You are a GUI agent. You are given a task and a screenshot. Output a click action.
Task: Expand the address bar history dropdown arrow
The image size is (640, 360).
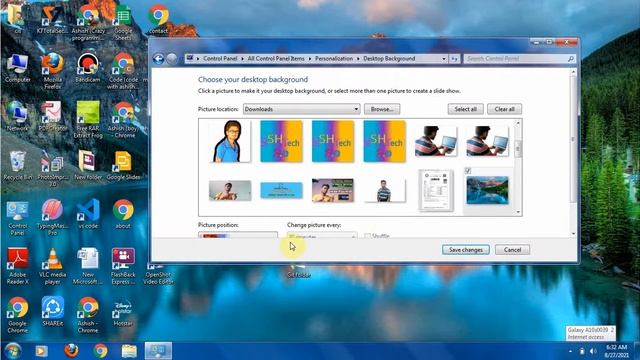(444, 59)
